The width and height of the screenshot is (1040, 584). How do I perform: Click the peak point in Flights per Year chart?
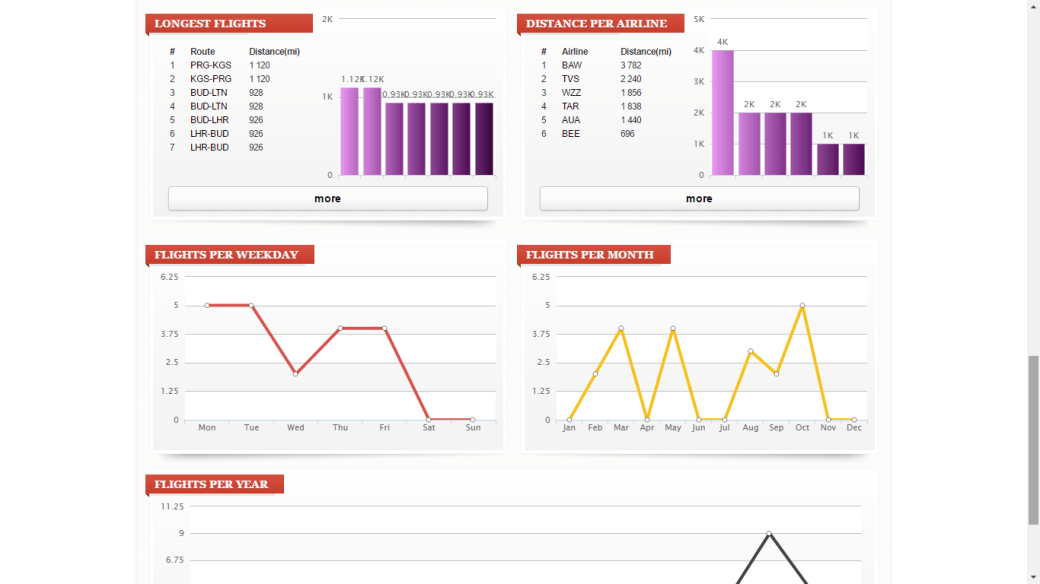pyautogui.click(x=769, y=533)
